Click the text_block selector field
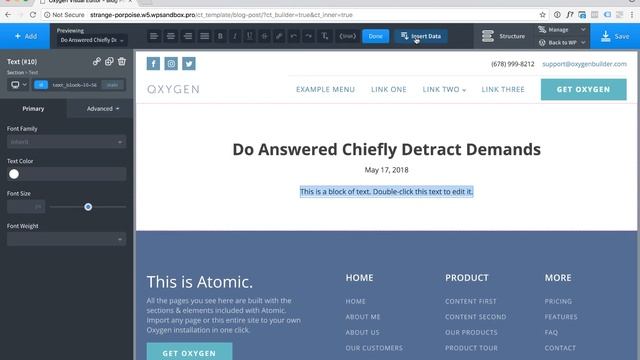The width and height of the screenshot is (640, 360). pyautogui.click(x=75, y=85)
